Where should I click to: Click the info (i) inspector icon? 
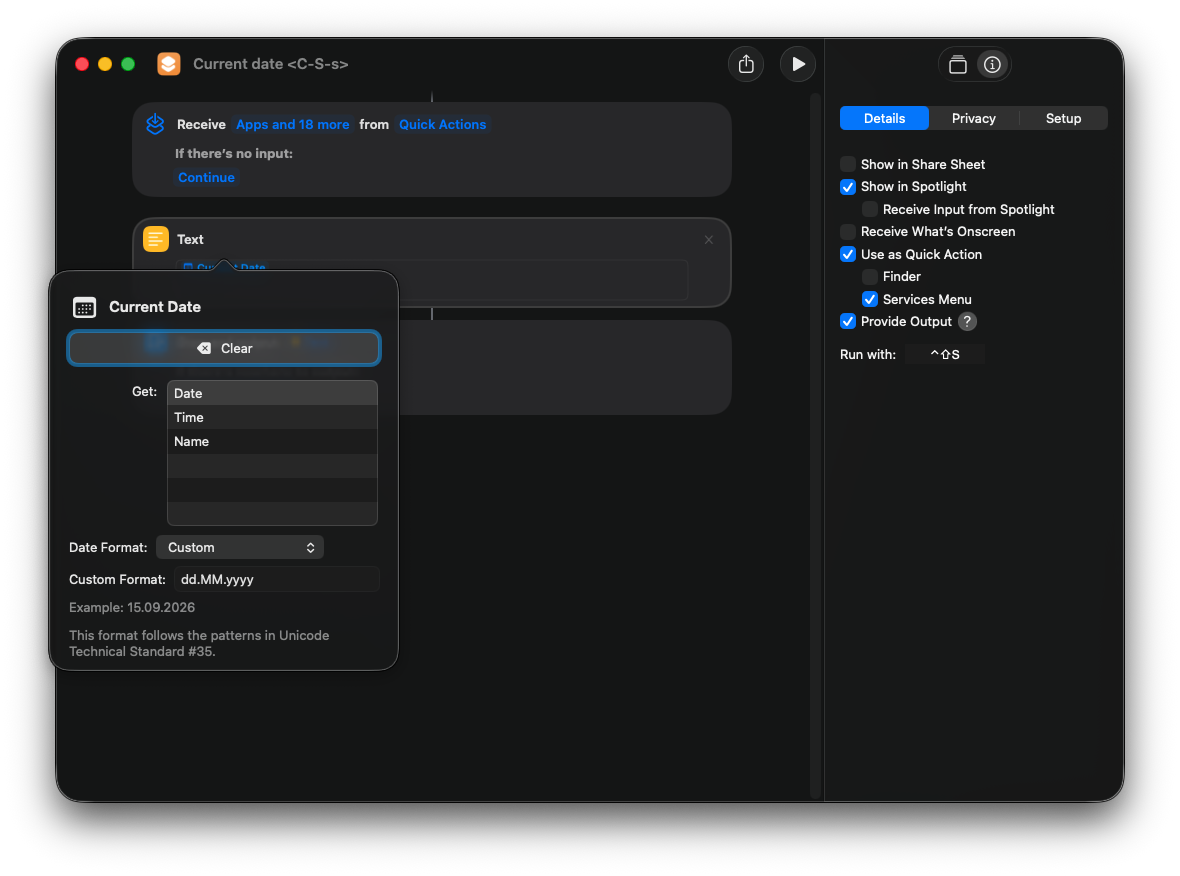point(992,63)
